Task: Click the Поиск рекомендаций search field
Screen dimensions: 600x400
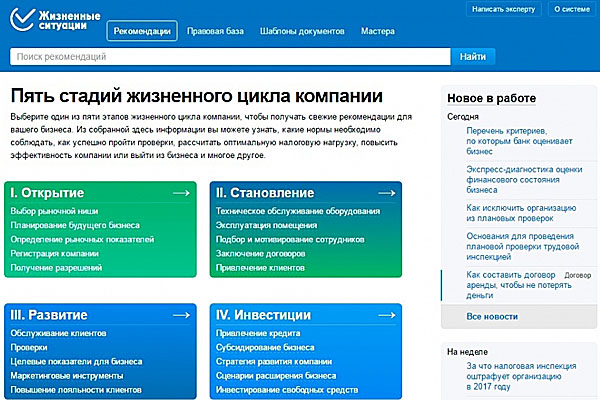Action: pyautogui.click(x=230, y=57)
